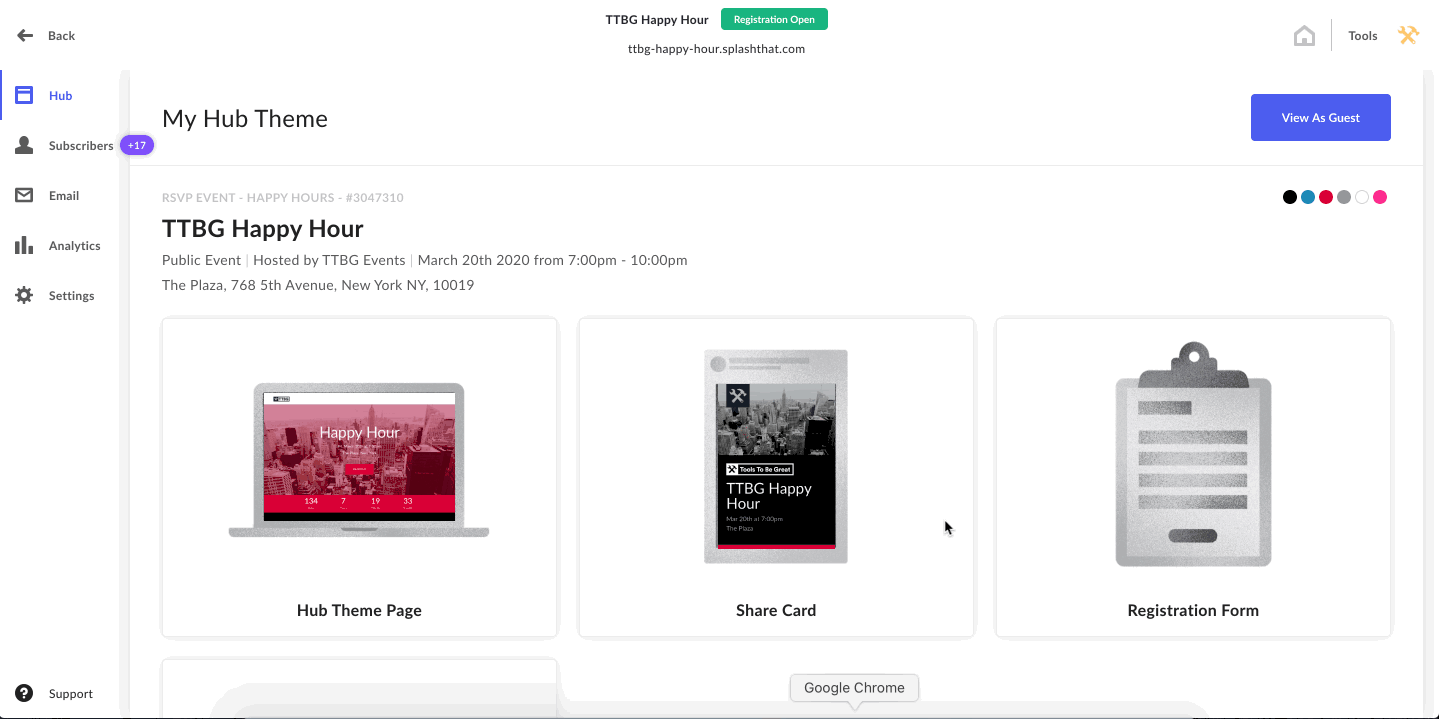Viewport: 1439px width, 719px height.
Task: Click the March 20th 2020 date text
Action: pos(552,260)
